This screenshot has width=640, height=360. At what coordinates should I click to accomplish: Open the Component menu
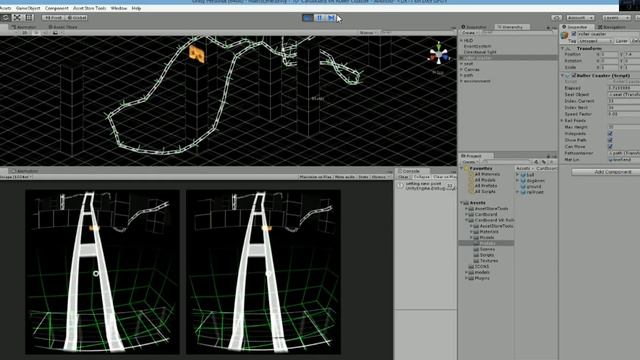(x=57, y=8)
